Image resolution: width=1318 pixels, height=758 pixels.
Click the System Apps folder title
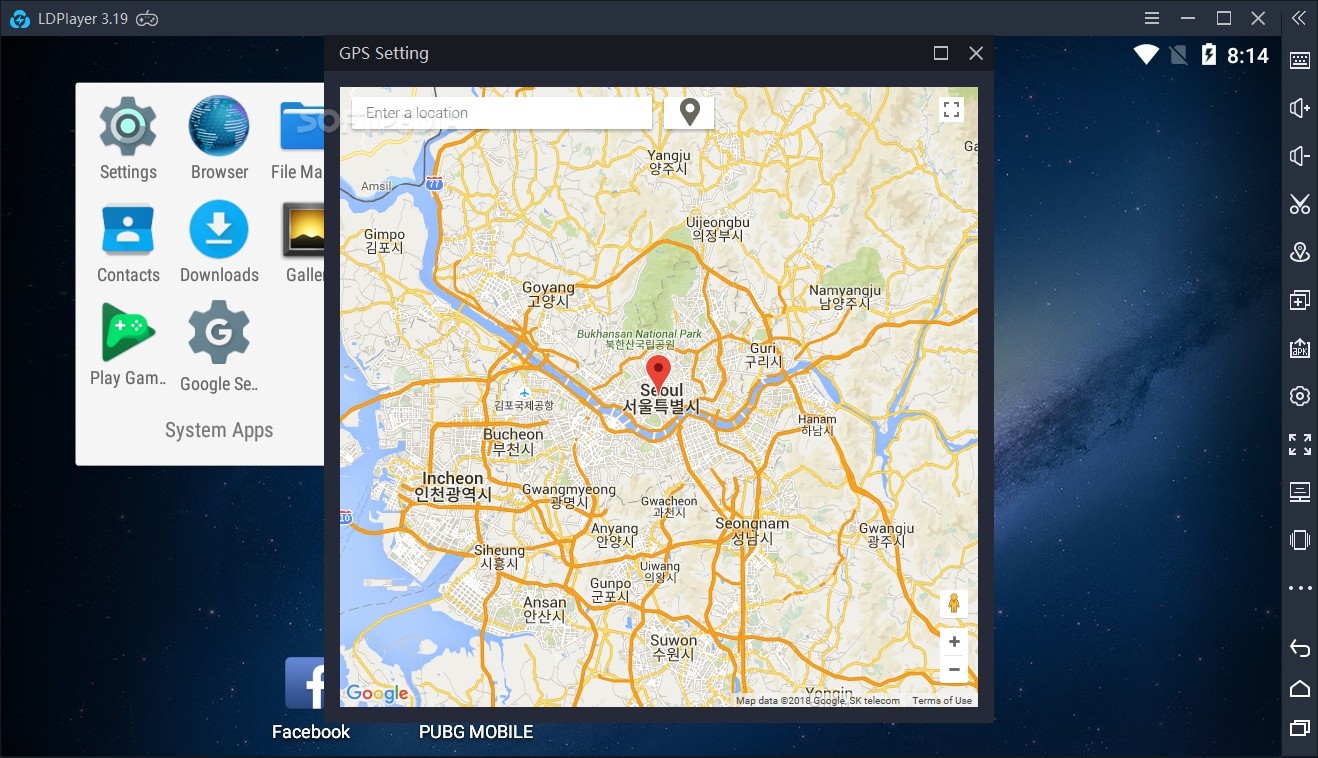pos(219,431)
